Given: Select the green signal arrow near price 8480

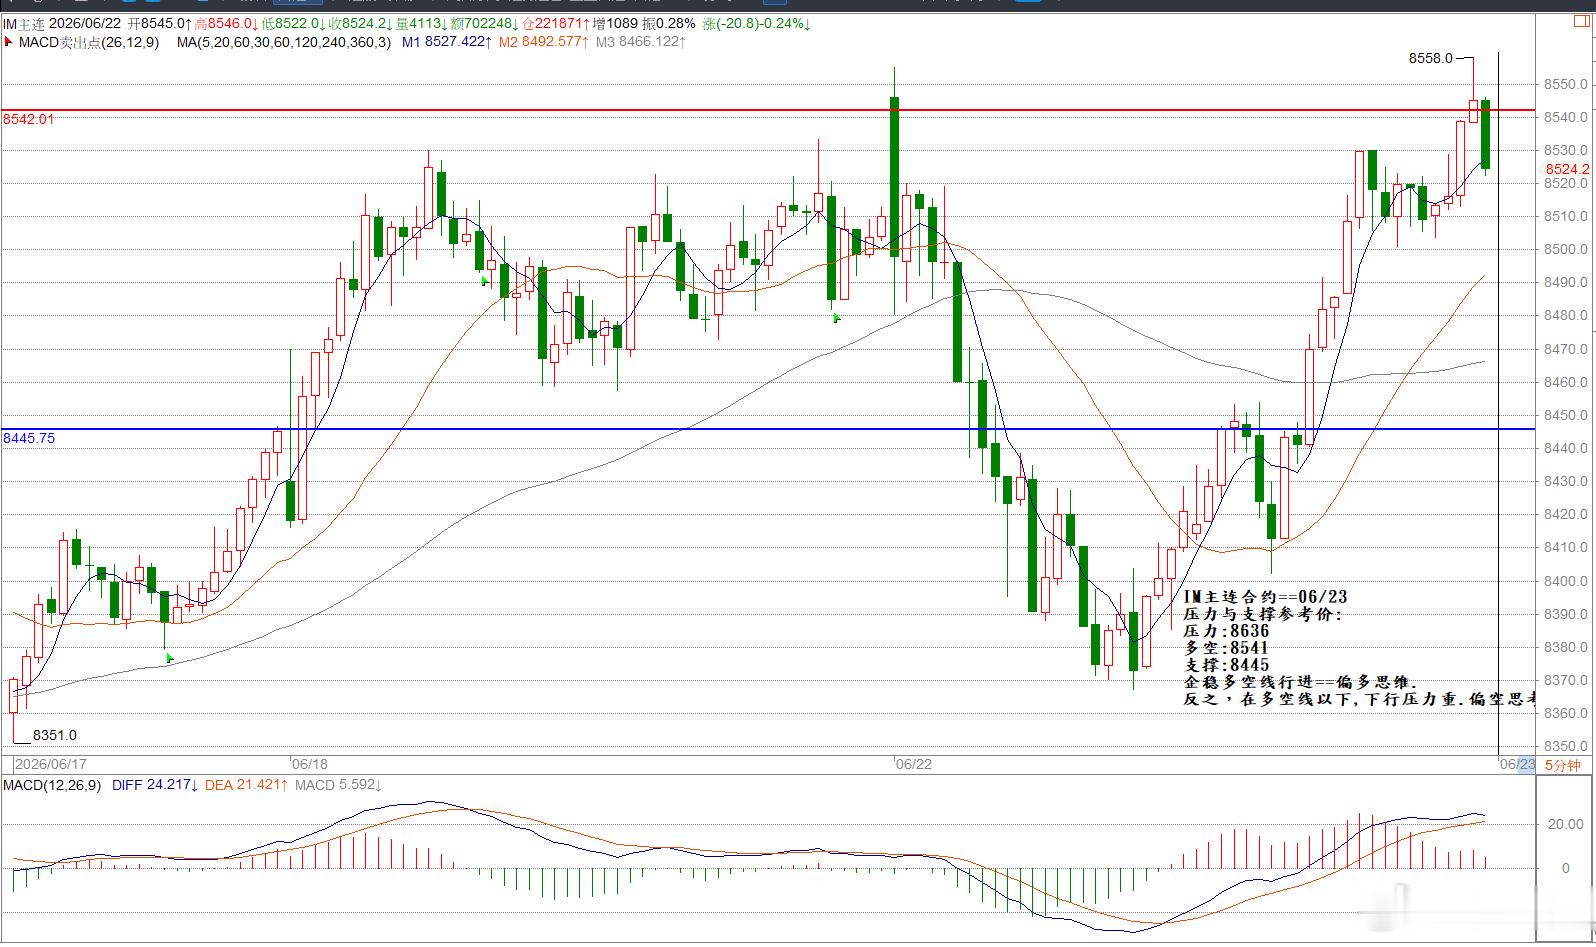Looking at the screenshot, I should pos(837,318).
